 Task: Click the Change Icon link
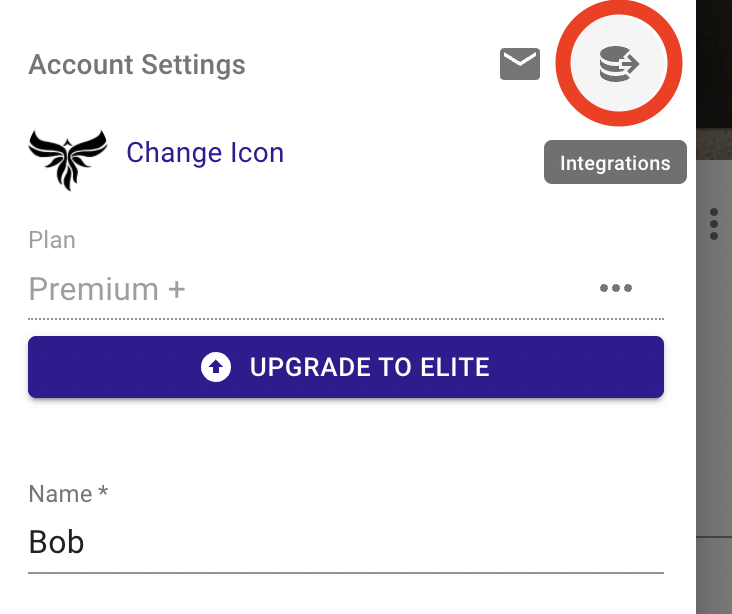pos(205,153)
